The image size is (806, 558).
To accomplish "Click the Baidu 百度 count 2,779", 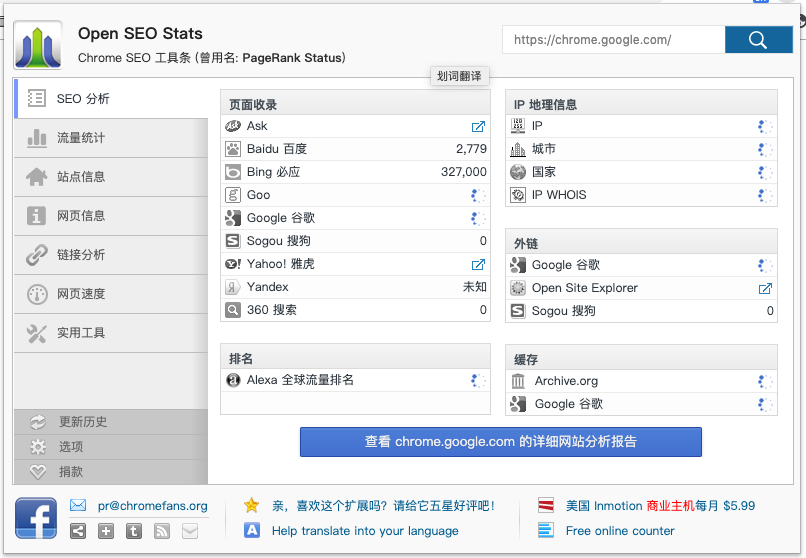I will click(471, 149).
